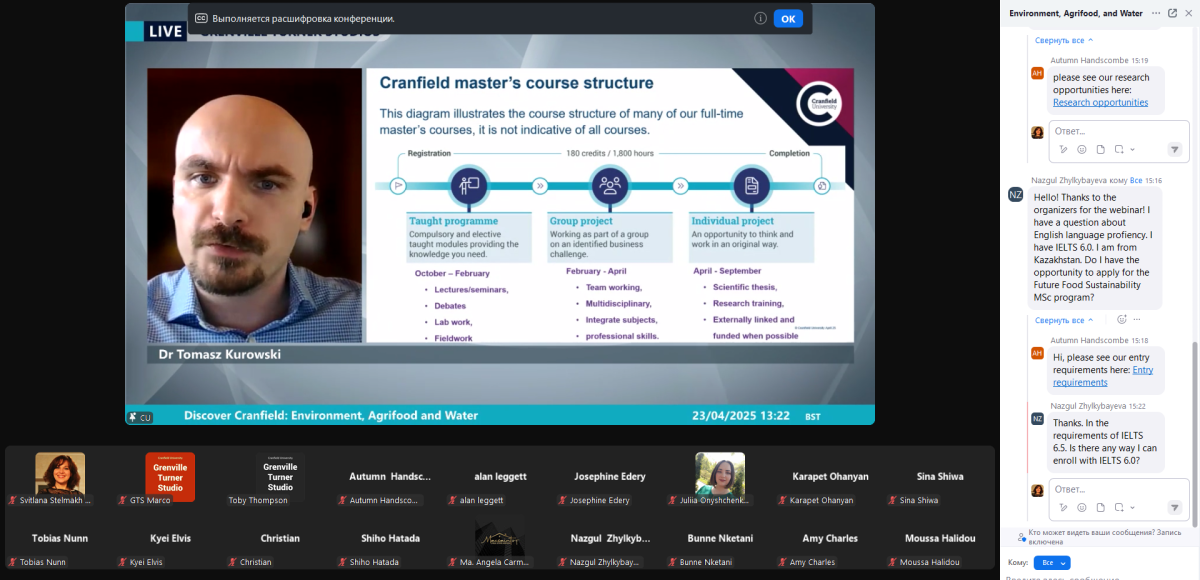
Task: Add a reaction to Nazgul's IELTS 6.0 question
Action: pos(1122,320)
